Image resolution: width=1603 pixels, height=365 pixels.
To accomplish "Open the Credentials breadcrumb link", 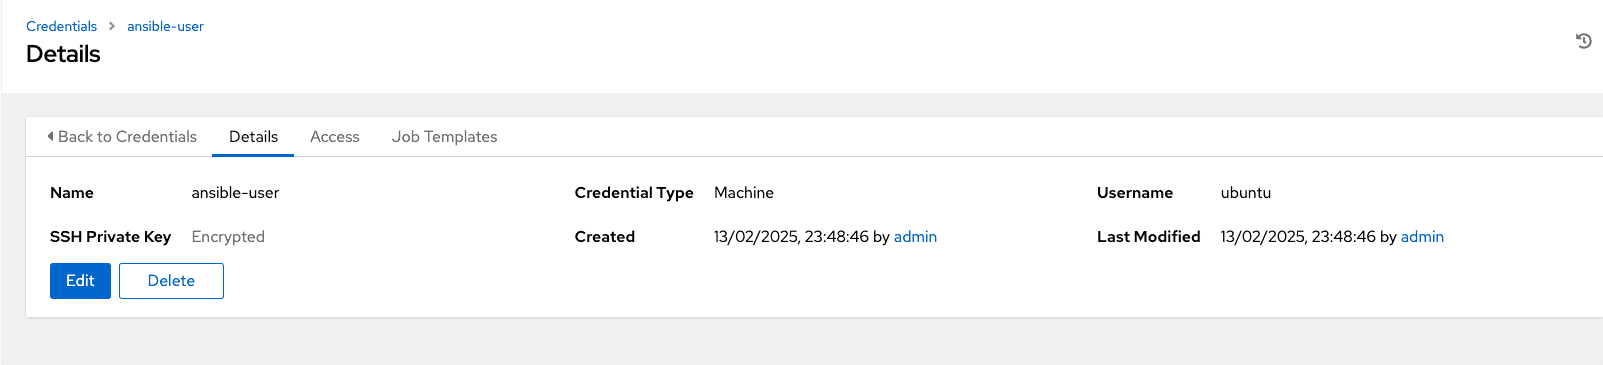I will click(x=61, y=26).
